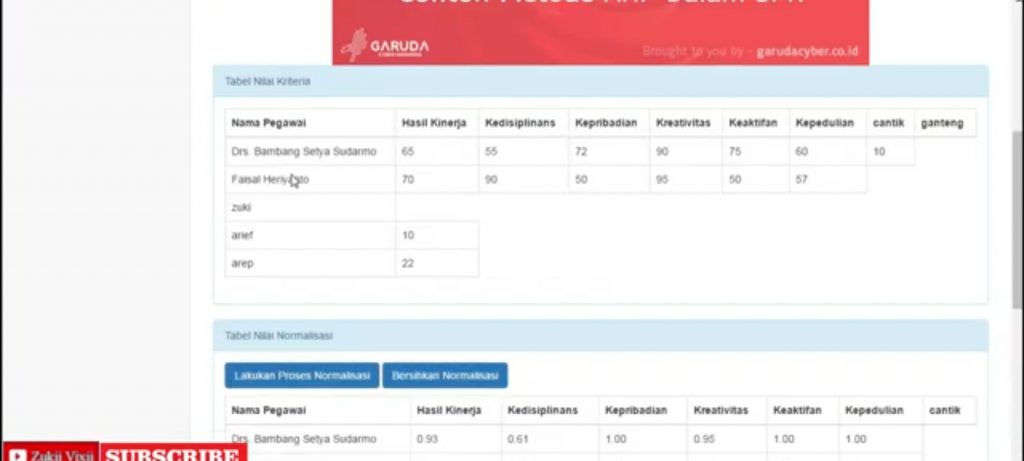Click the ganteng column header
Viewport: 1024px width, 461px height.
pos(941,123)
